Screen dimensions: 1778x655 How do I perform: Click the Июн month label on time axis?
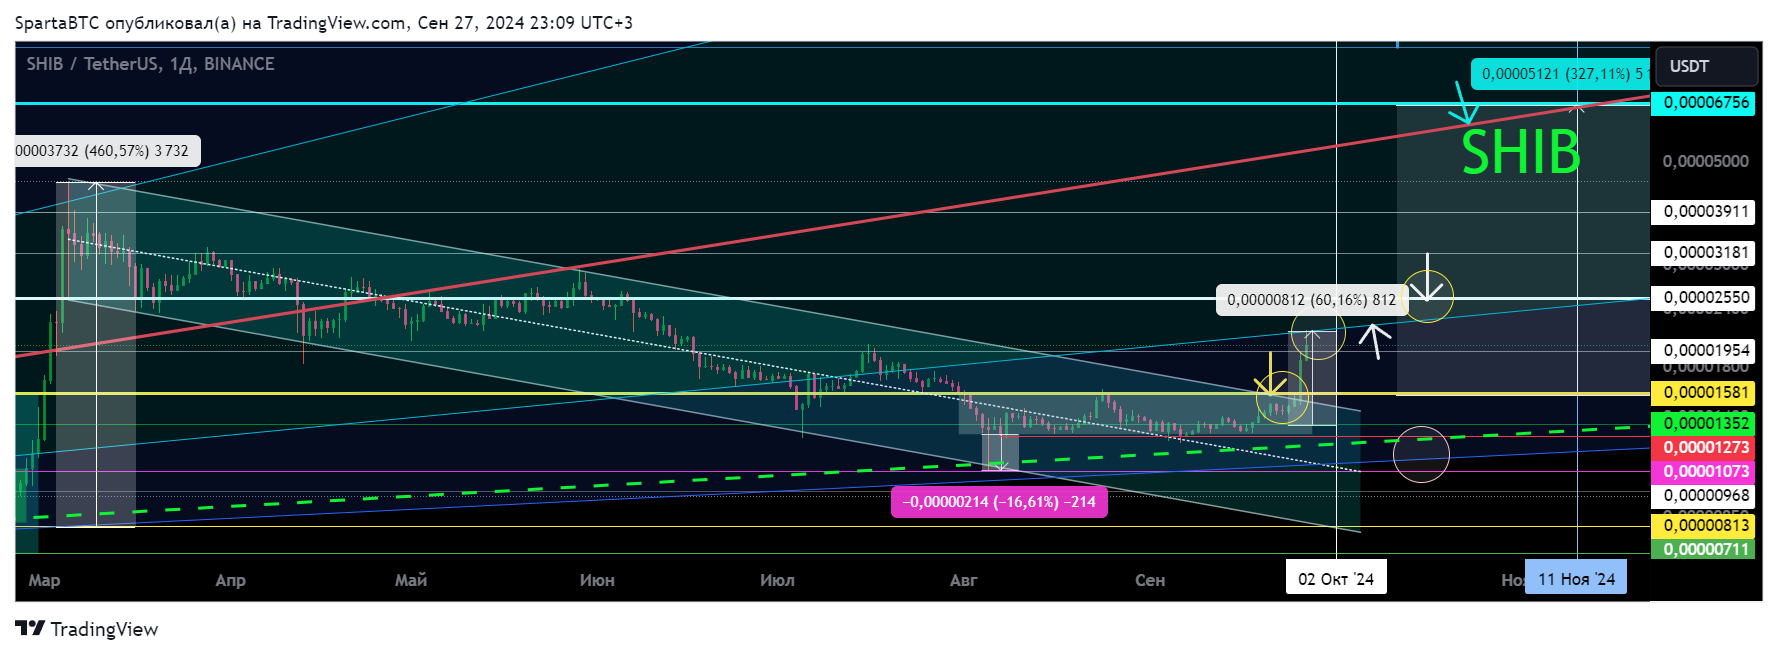597,580
